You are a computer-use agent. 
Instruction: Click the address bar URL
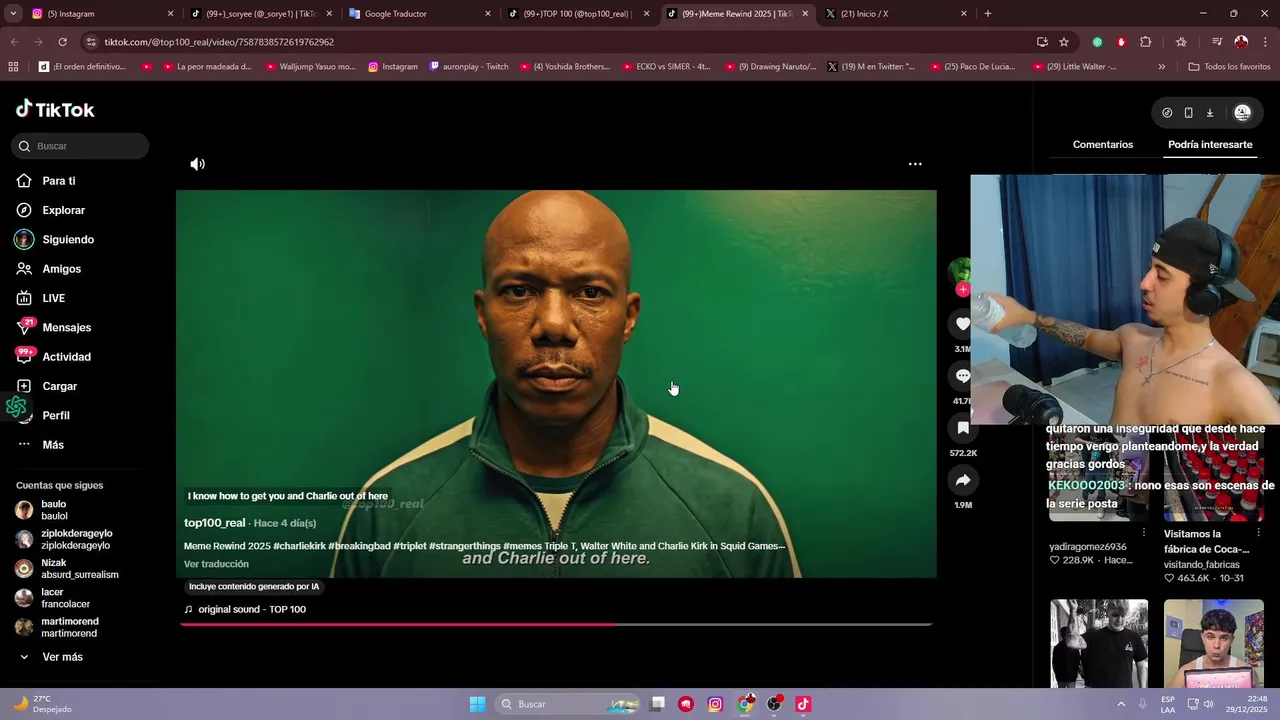click(x=219, y=42)
